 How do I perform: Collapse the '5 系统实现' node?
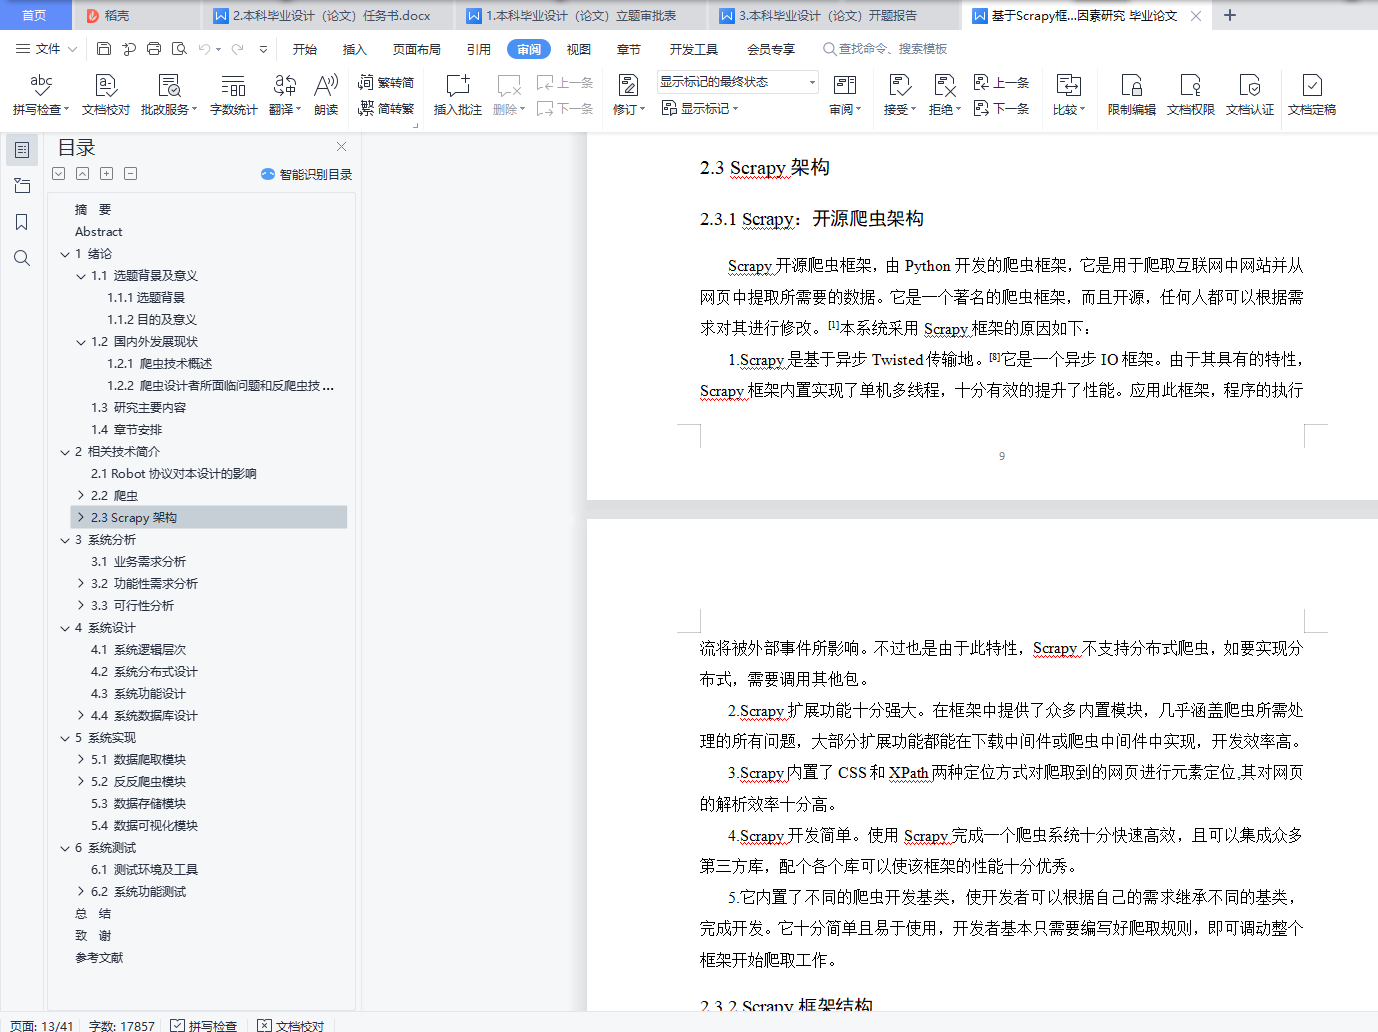pos(65,738)
